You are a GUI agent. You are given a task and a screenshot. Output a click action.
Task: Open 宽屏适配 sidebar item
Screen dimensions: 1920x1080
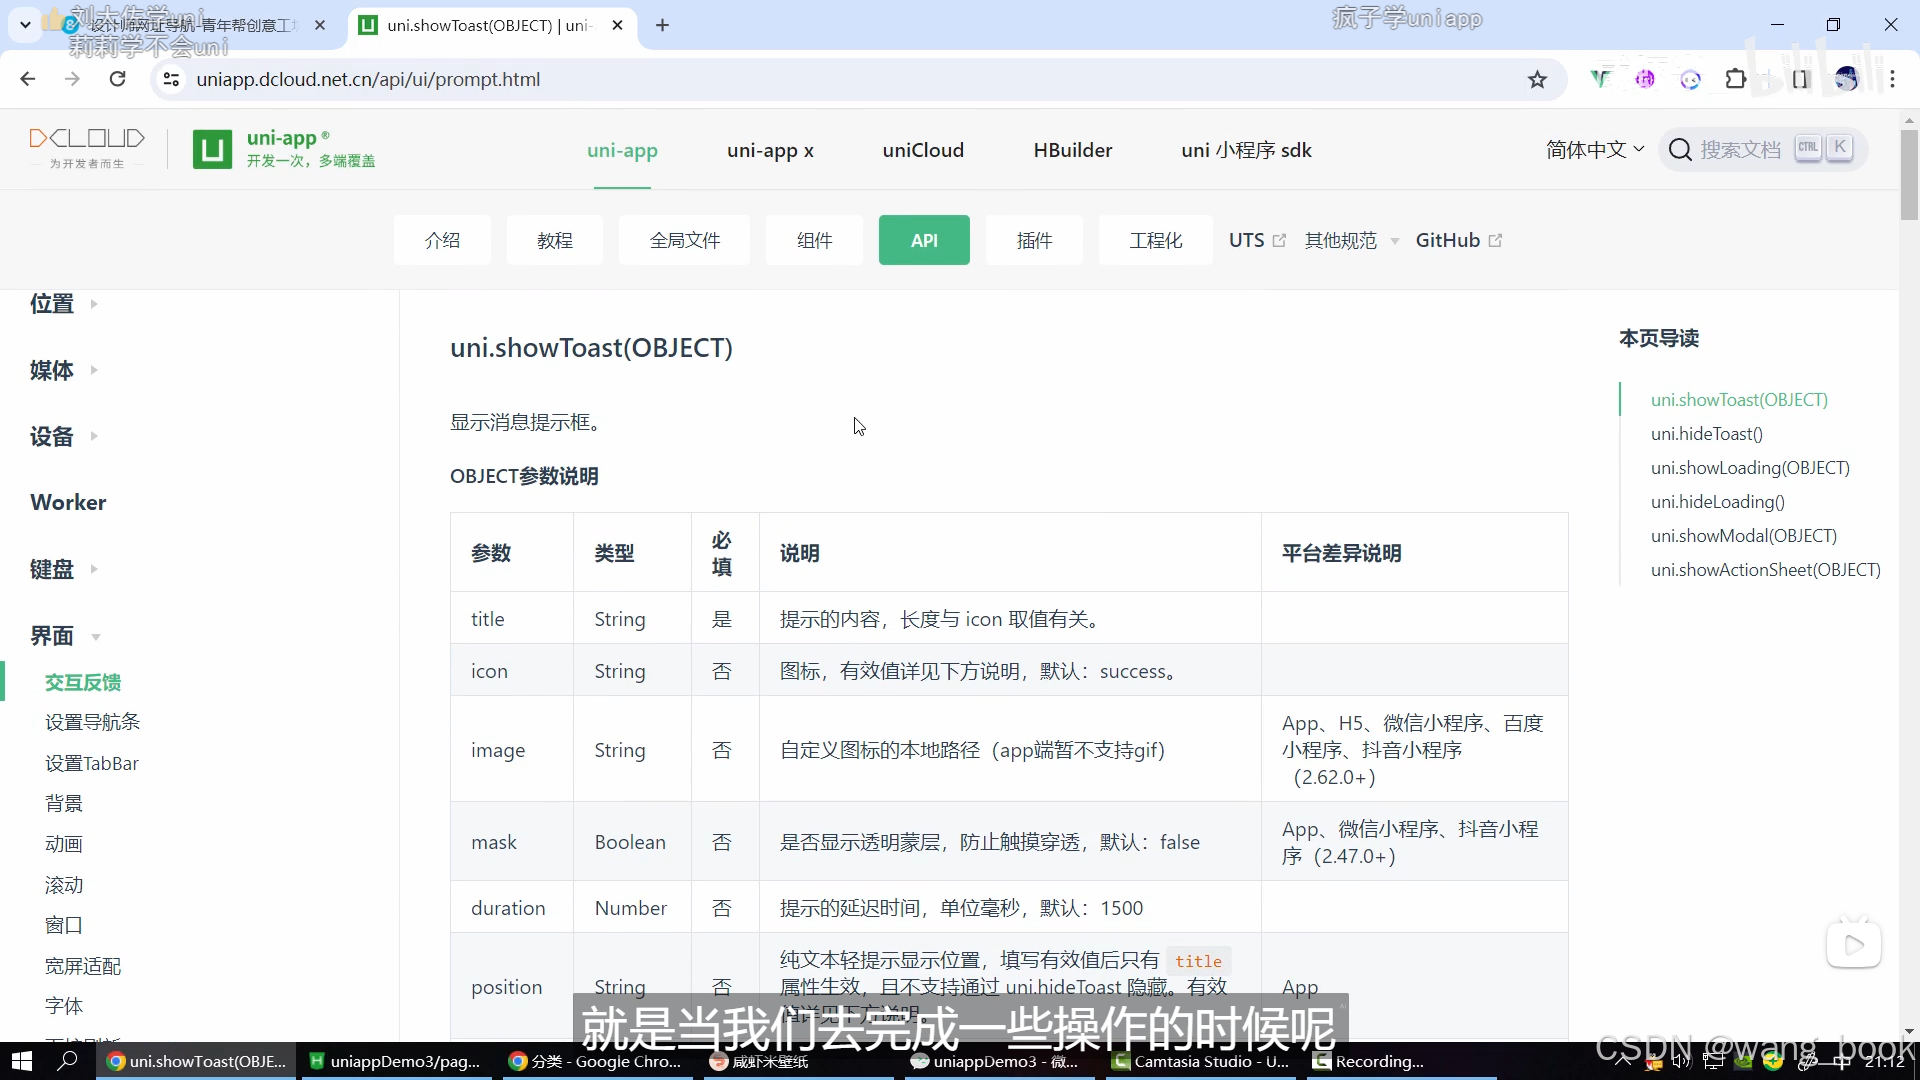83,966
